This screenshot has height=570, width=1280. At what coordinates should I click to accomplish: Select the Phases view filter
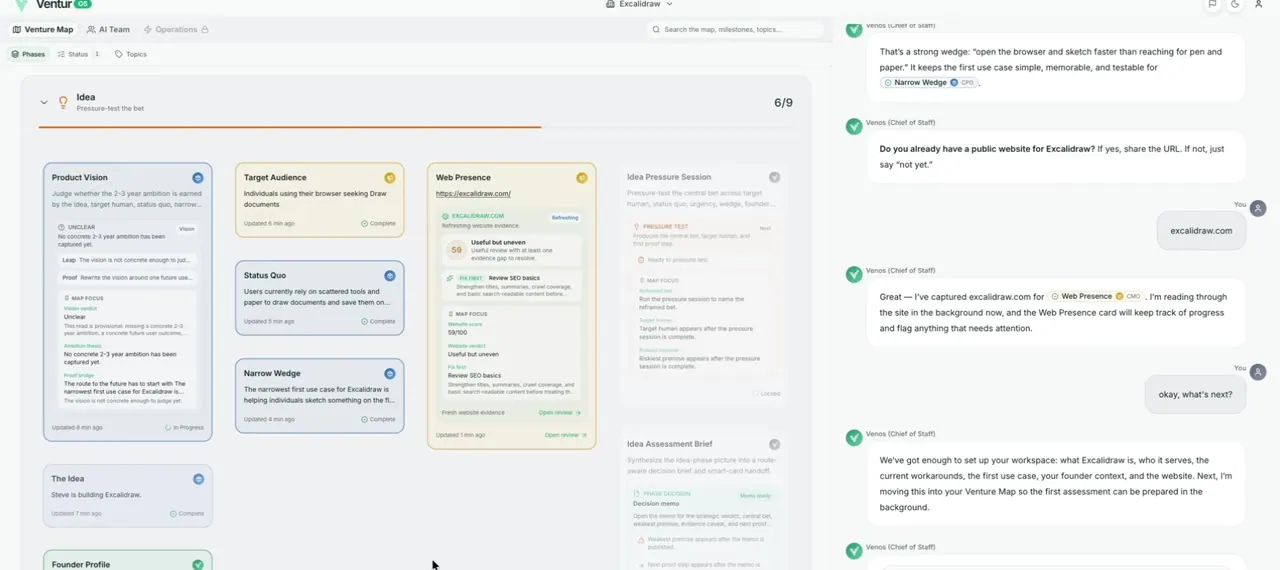28,54
